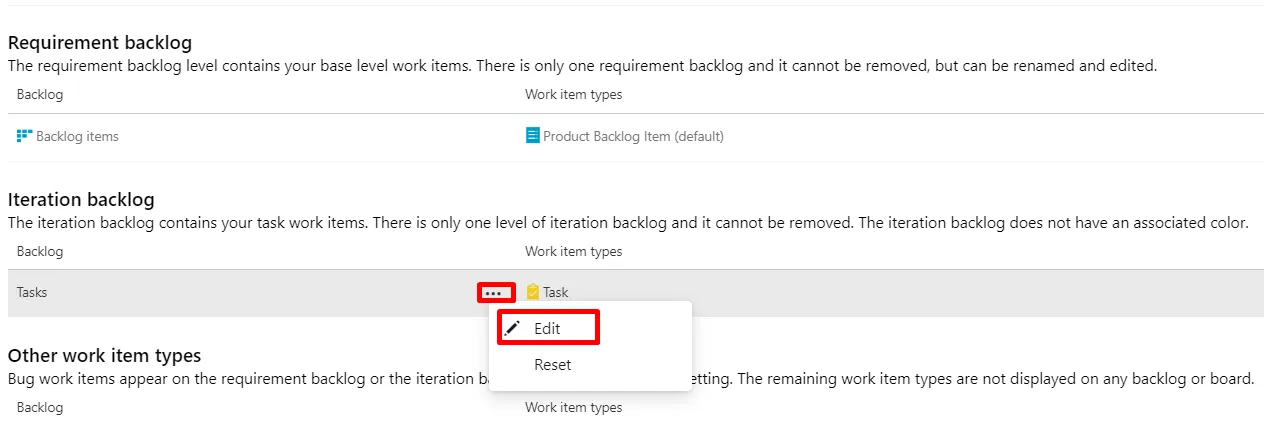Click the Other work item types heading
This screenshot has height=423, width=1264.
click(104, 356)
